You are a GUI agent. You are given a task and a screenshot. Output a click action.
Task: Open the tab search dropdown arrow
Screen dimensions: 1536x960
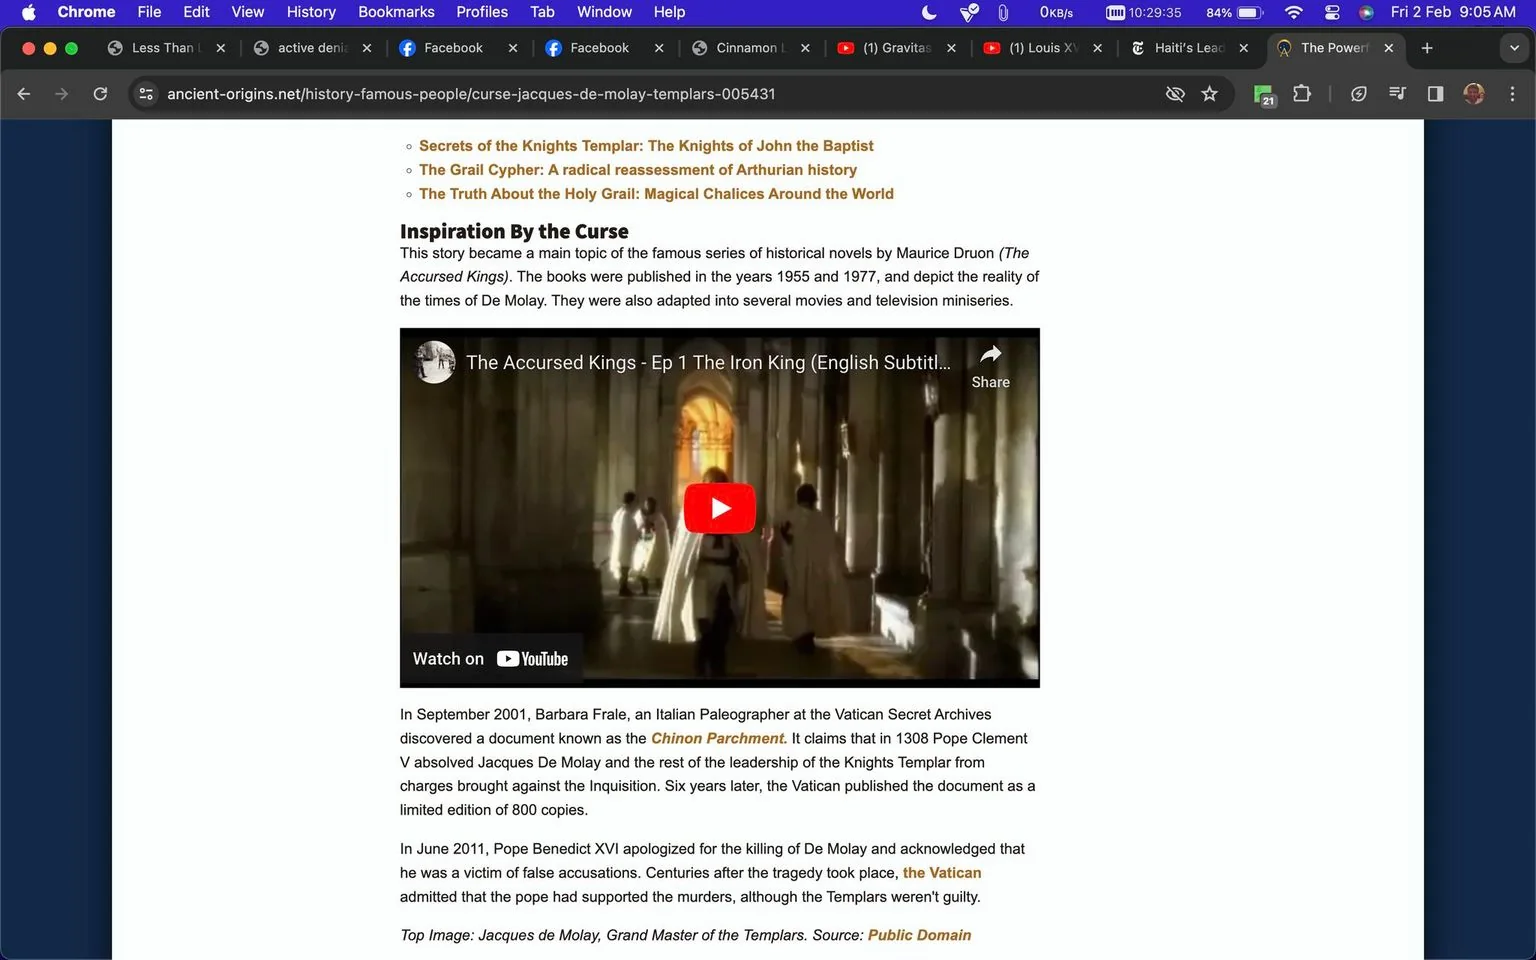coord(1514,48)
